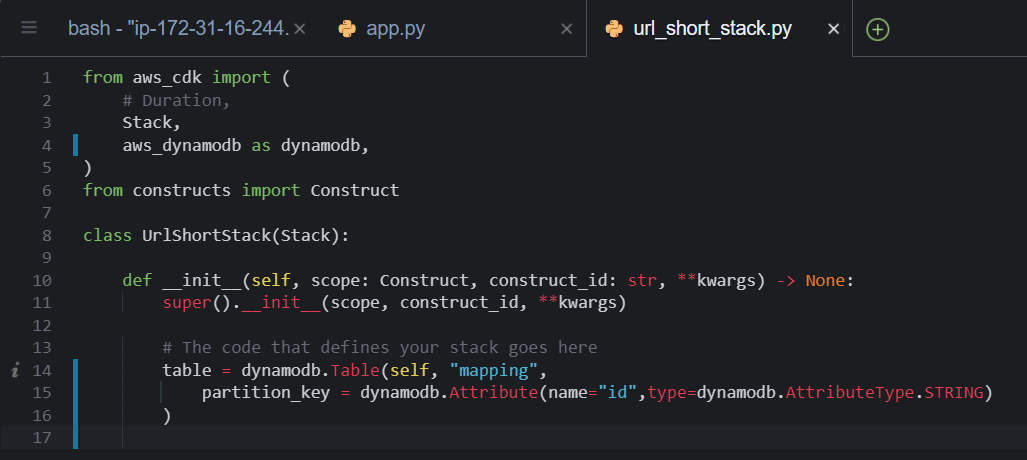This screenshot has width=1027, height=460.
Task: Click line number 10 in gutter
Action: (41, 280)
